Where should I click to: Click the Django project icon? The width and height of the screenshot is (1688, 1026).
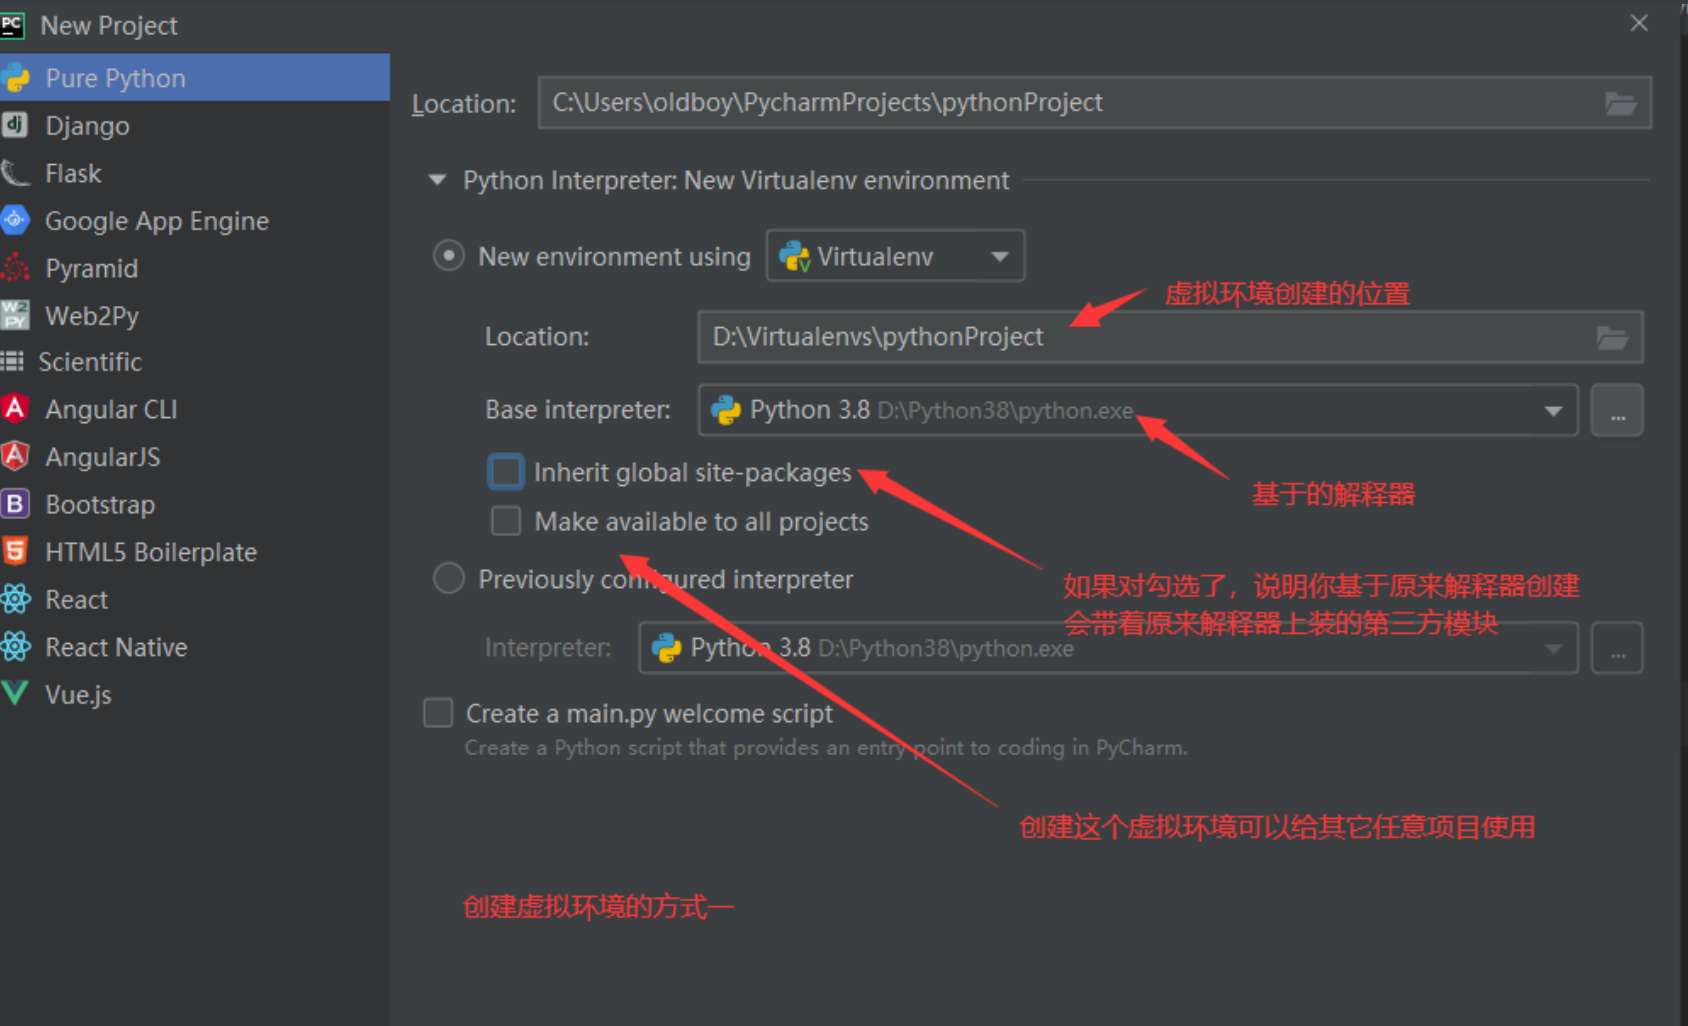[15, 125]
